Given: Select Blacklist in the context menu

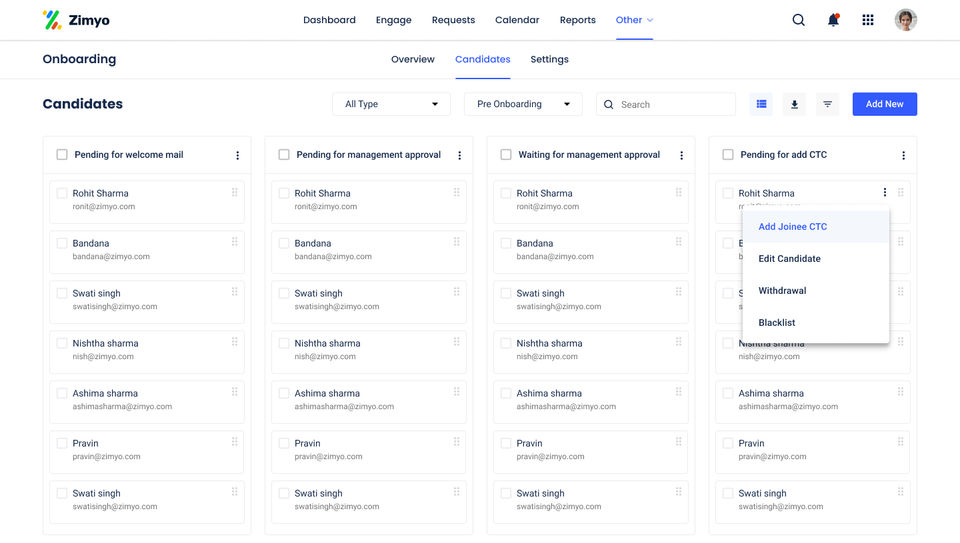Looking at the screenshot, I should (777, 323).
